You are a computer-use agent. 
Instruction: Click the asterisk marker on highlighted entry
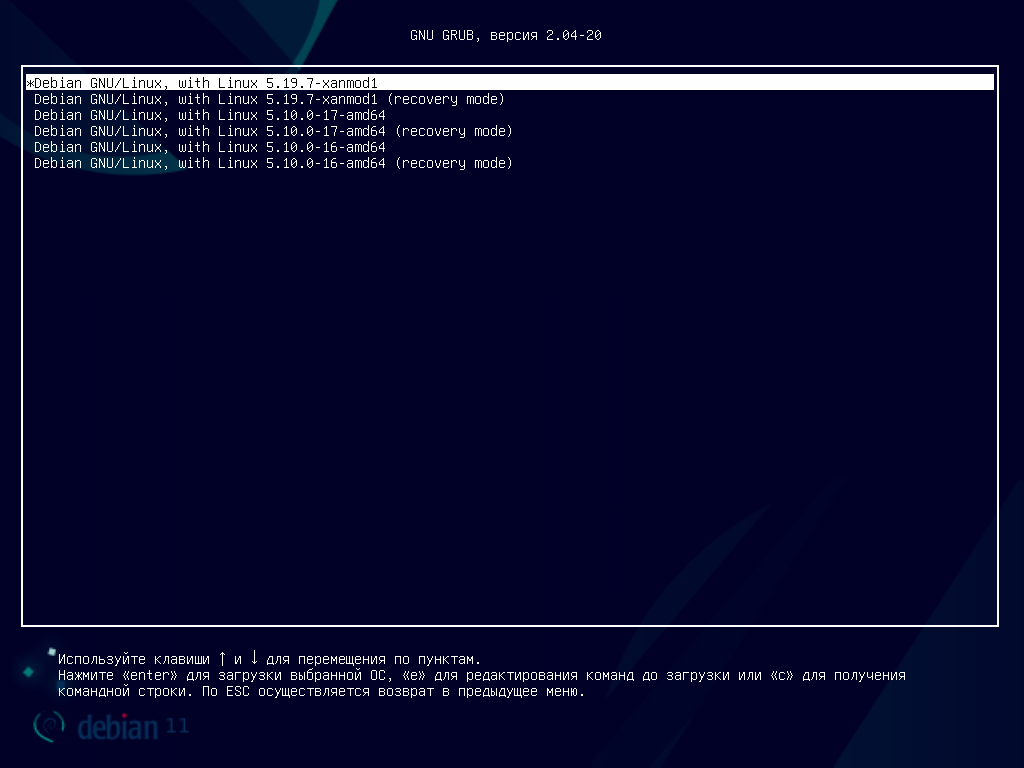[28, 83]
